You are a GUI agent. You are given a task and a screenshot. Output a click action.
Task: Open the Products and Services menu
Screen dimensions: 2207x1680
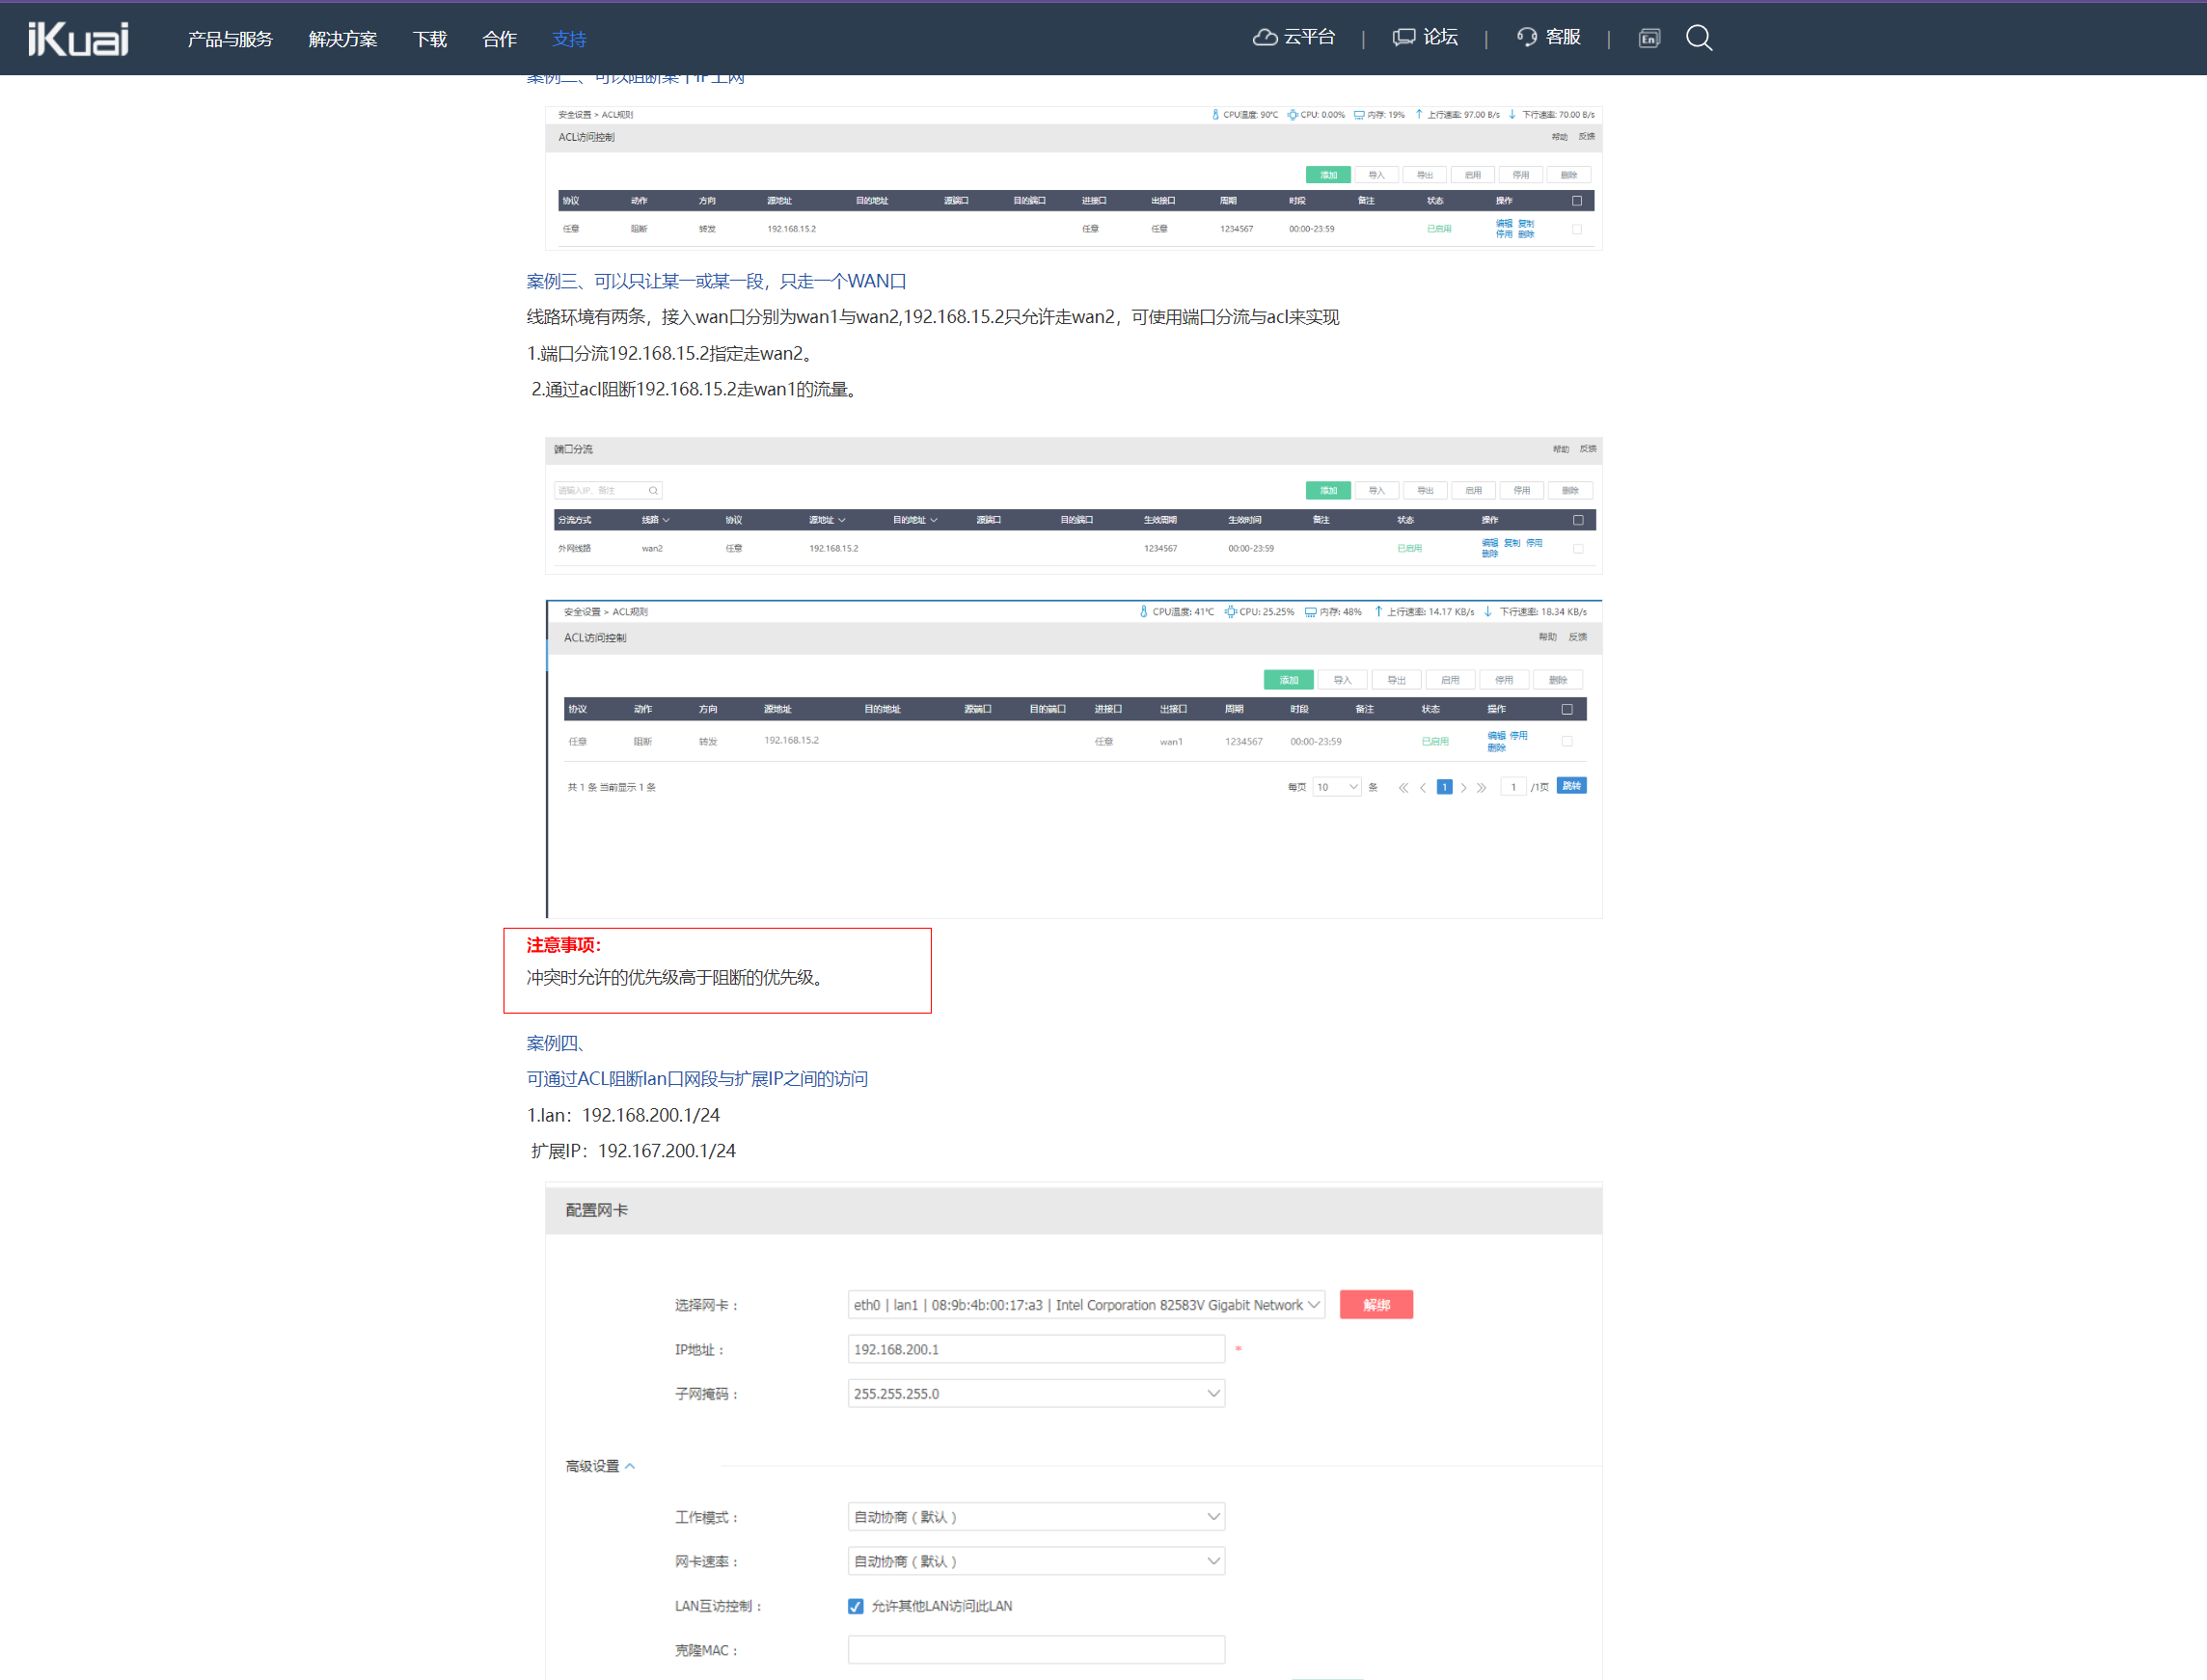[230, 39]
